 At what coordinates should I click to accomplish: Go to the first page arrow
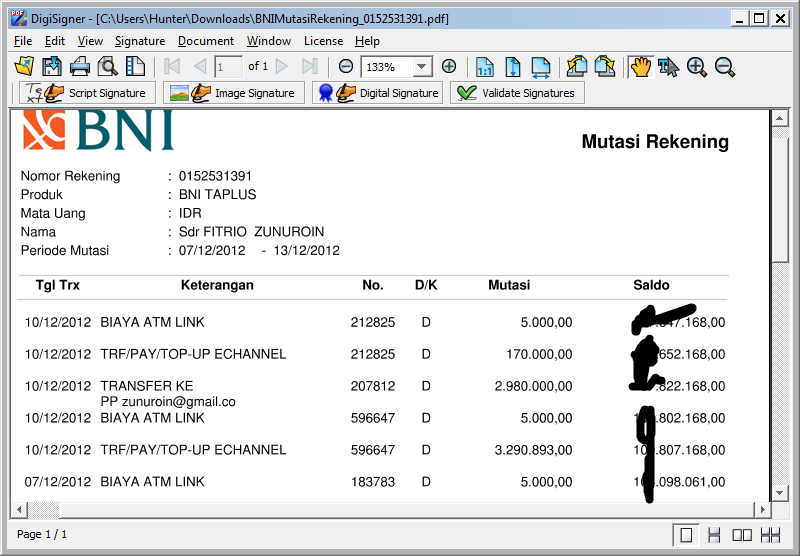tap(172, 66)
